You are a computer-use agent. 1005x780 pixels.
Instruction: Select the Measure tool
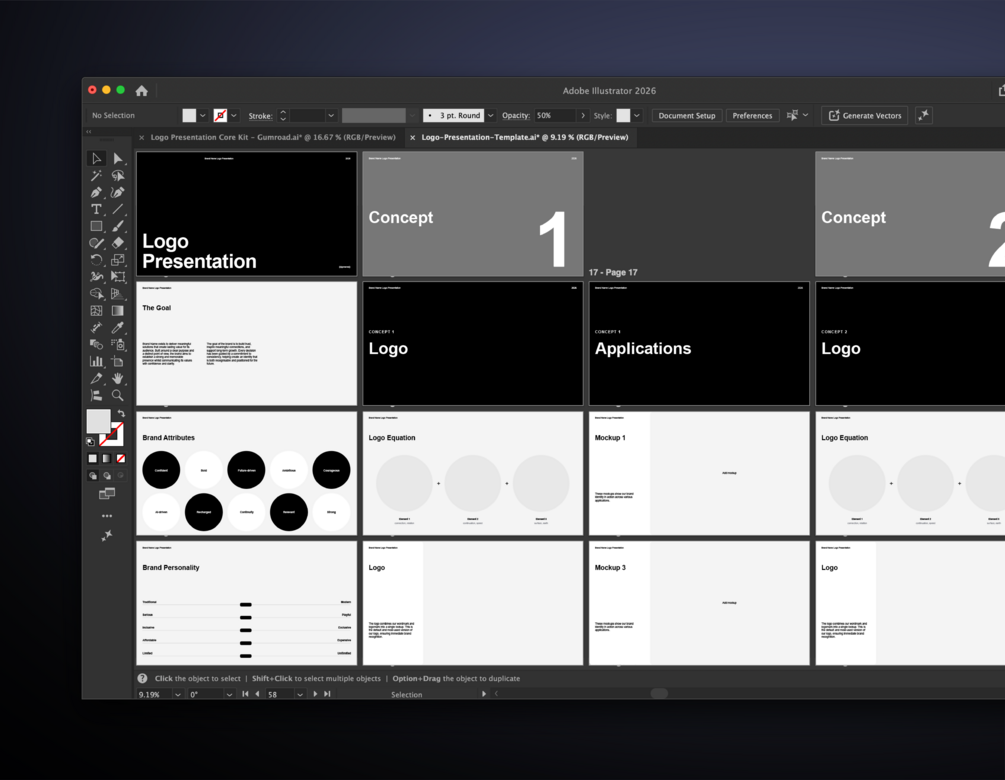96,328
